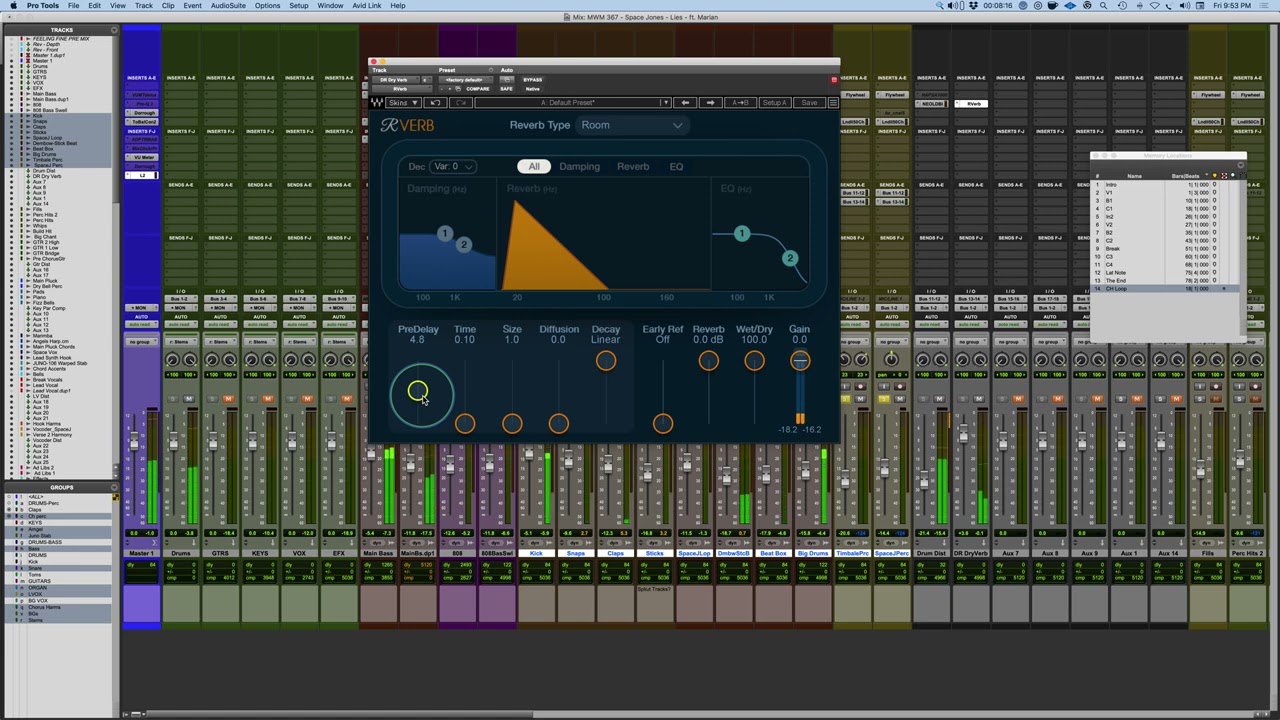This screenshot has width=1280, height=720.
Task: Select EQ band node 1
Action: 741,234
